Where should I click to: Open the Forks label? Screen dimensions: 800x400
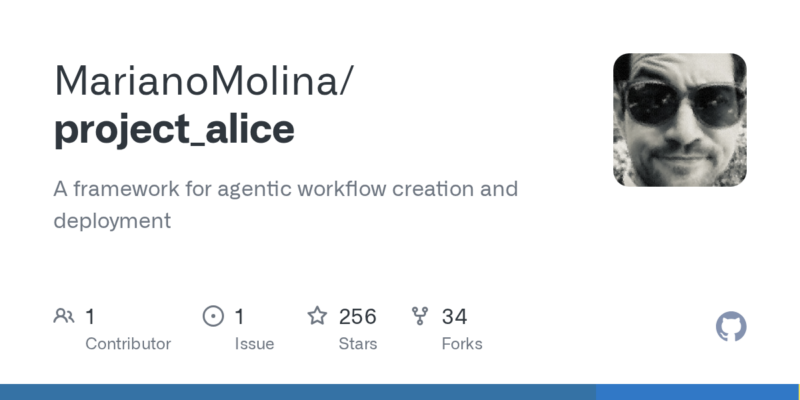tap(461, 344)
